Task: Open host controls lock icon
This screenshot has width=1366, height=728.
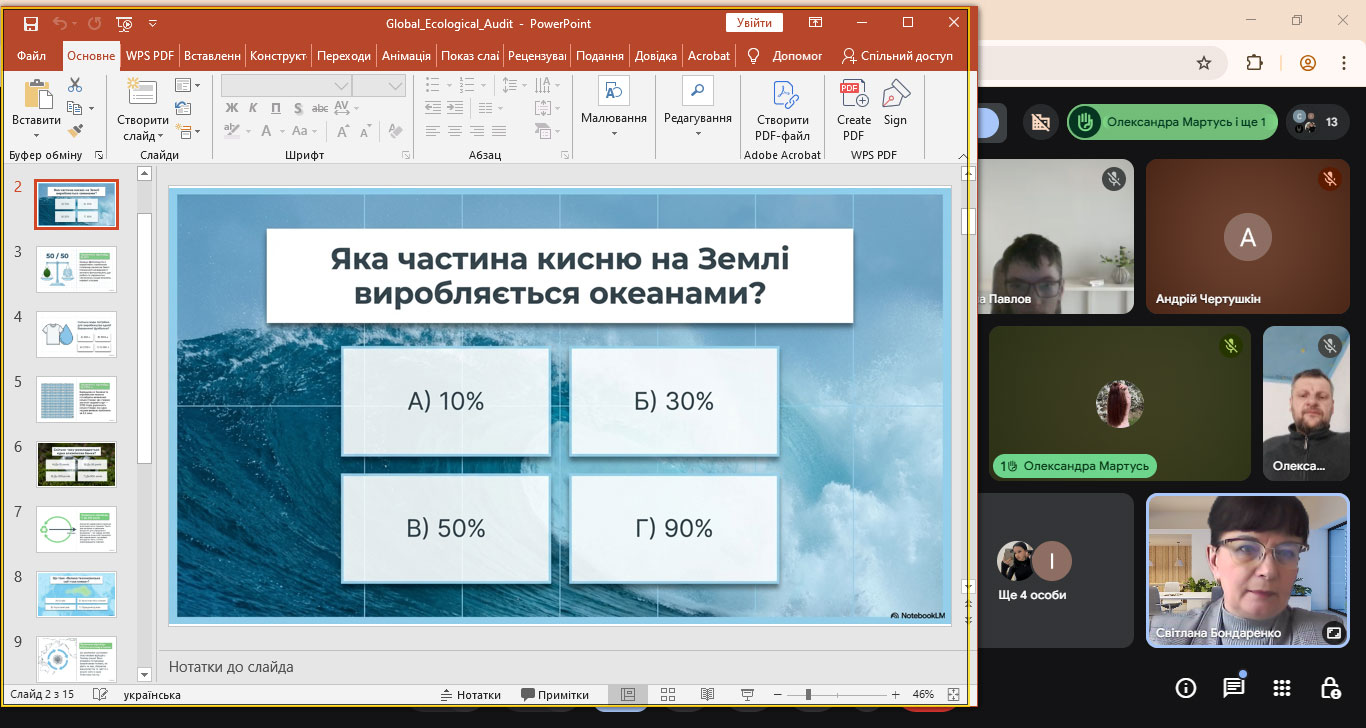Action: [x=1330, y=687]
